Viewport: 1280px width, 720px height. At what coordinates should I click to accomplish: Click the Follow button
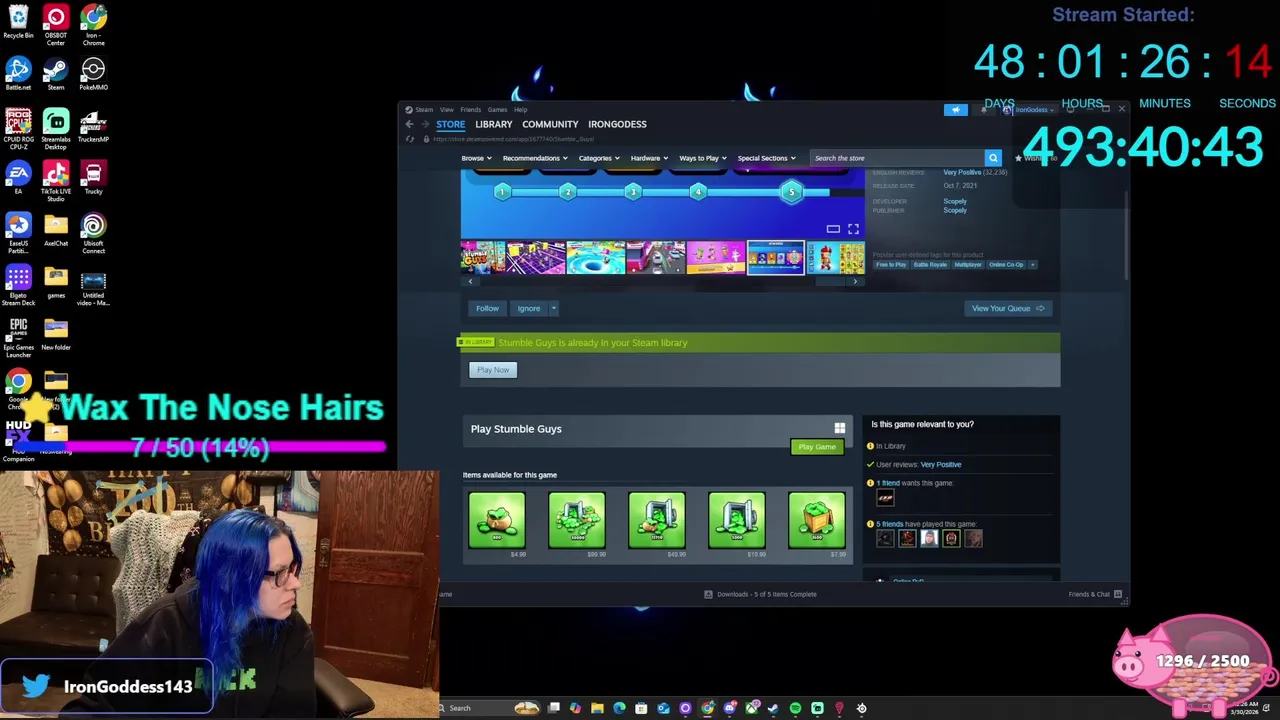[487, 308]
